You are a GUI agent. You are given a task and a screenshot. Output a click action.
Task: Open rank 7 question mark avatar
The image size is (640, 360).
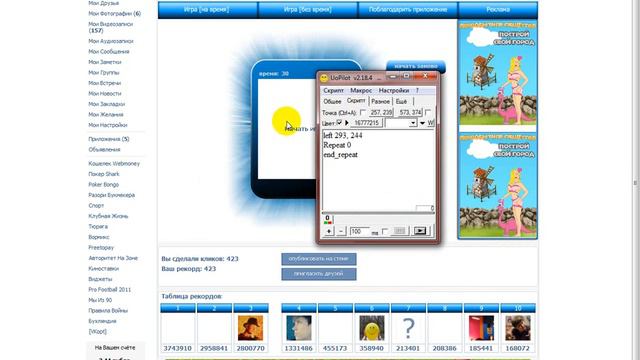[408, 328]
